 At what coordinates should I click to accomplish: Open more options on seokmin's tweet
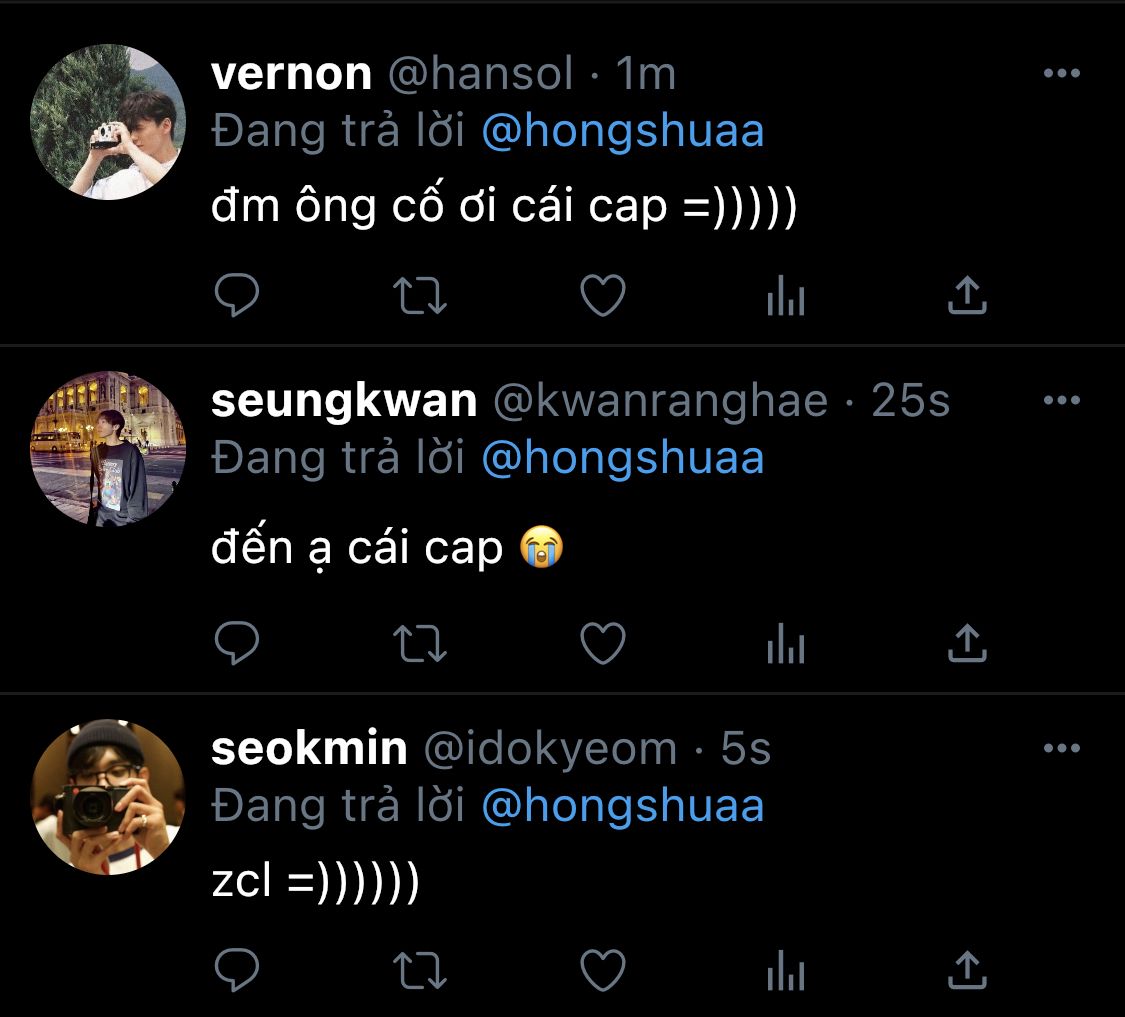1062,748
